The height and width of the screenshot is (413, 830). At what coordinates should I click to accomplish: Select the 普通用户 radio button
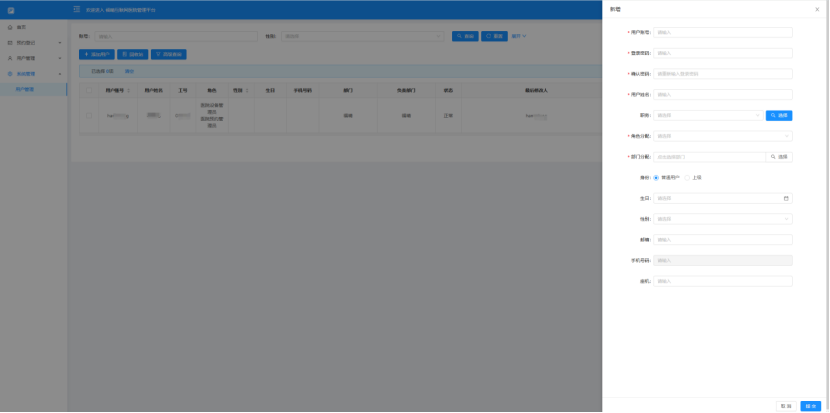(656, 177)
